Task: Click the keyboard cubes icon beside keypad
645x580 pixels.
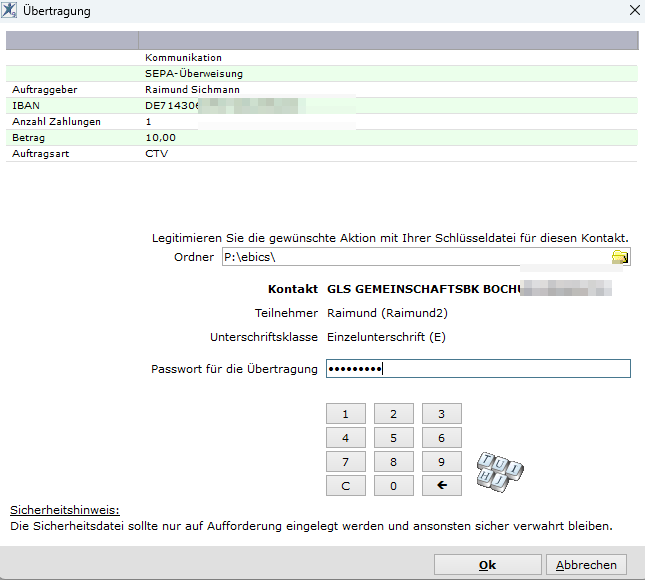Action: click(499, 469)
